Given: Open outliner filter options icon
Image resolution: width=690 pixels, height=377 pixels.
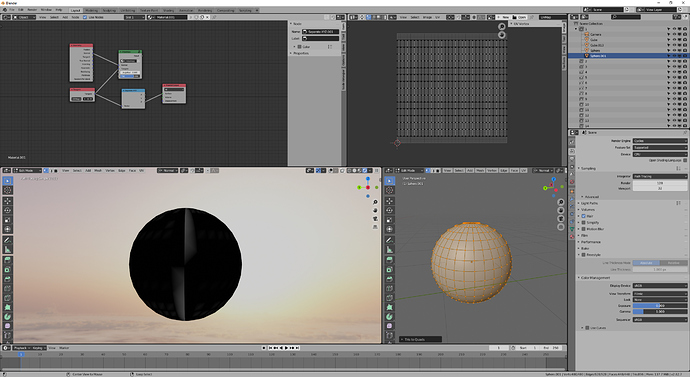Looking at the screenshot, I should pos(676,17).
